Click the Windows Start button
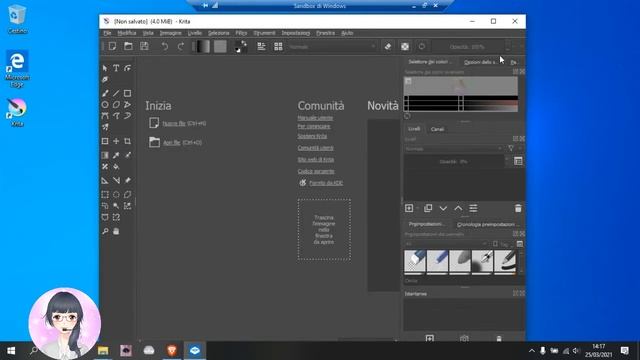The image size is (640, 360). 11,351
